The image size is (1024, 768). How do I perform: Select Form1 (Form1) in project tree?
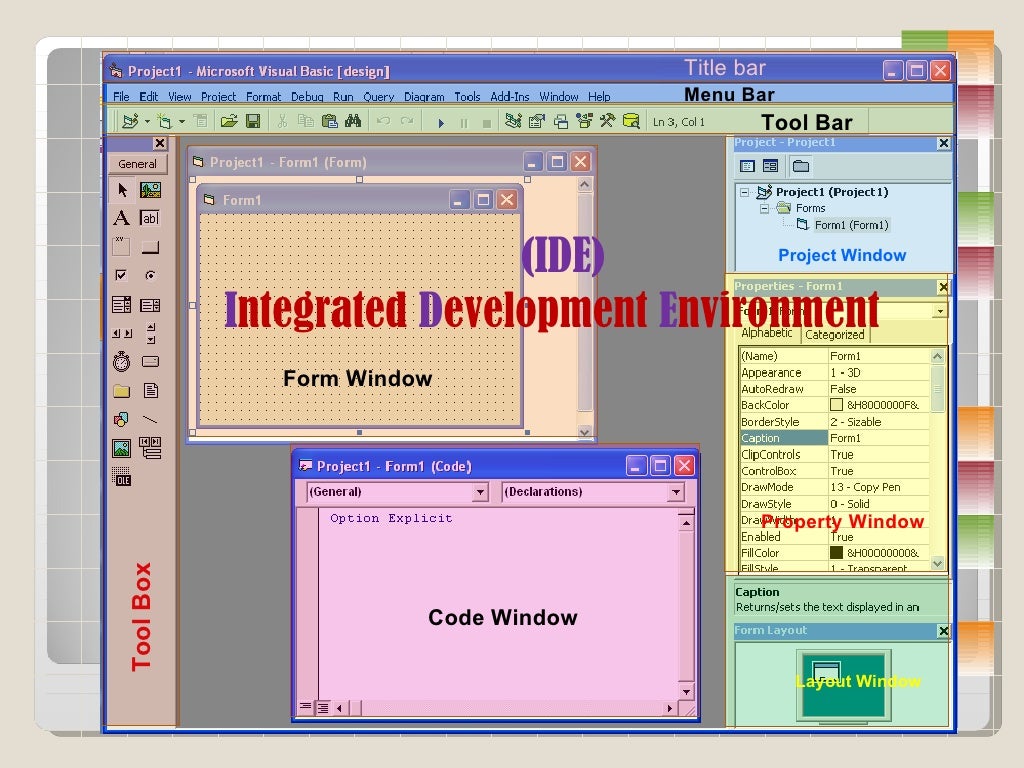[851, 225]
